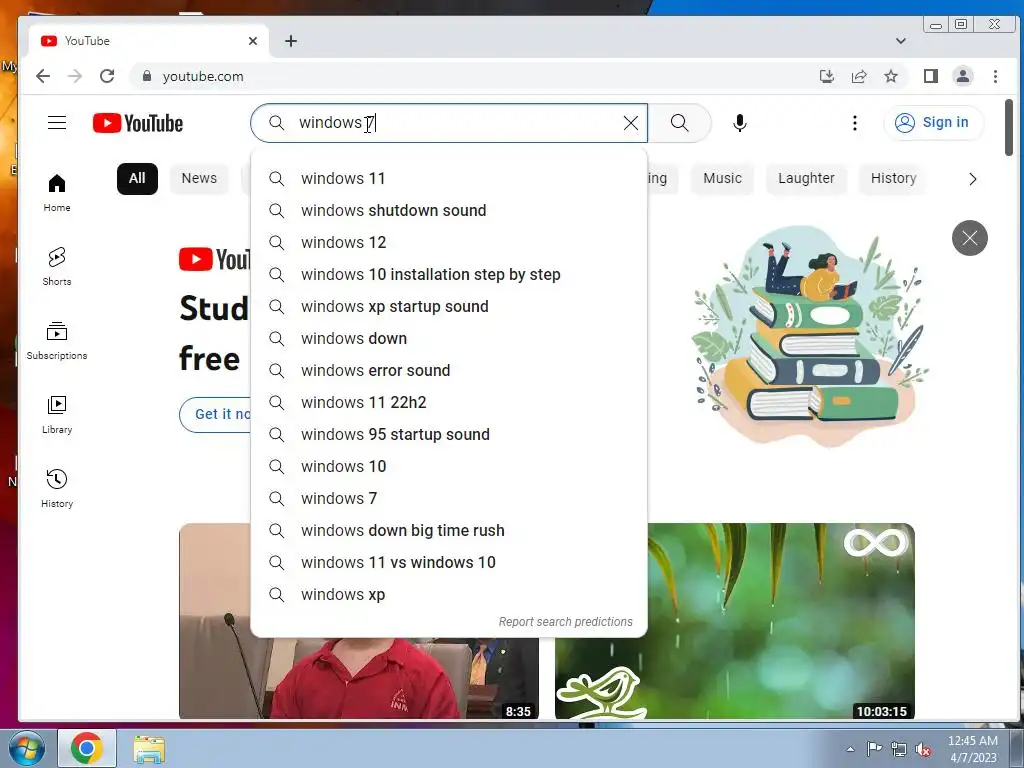Viewport: 1024px width, 768px height.
Task: Expand the tab search chevron
Action: click(x=901, y=41)
